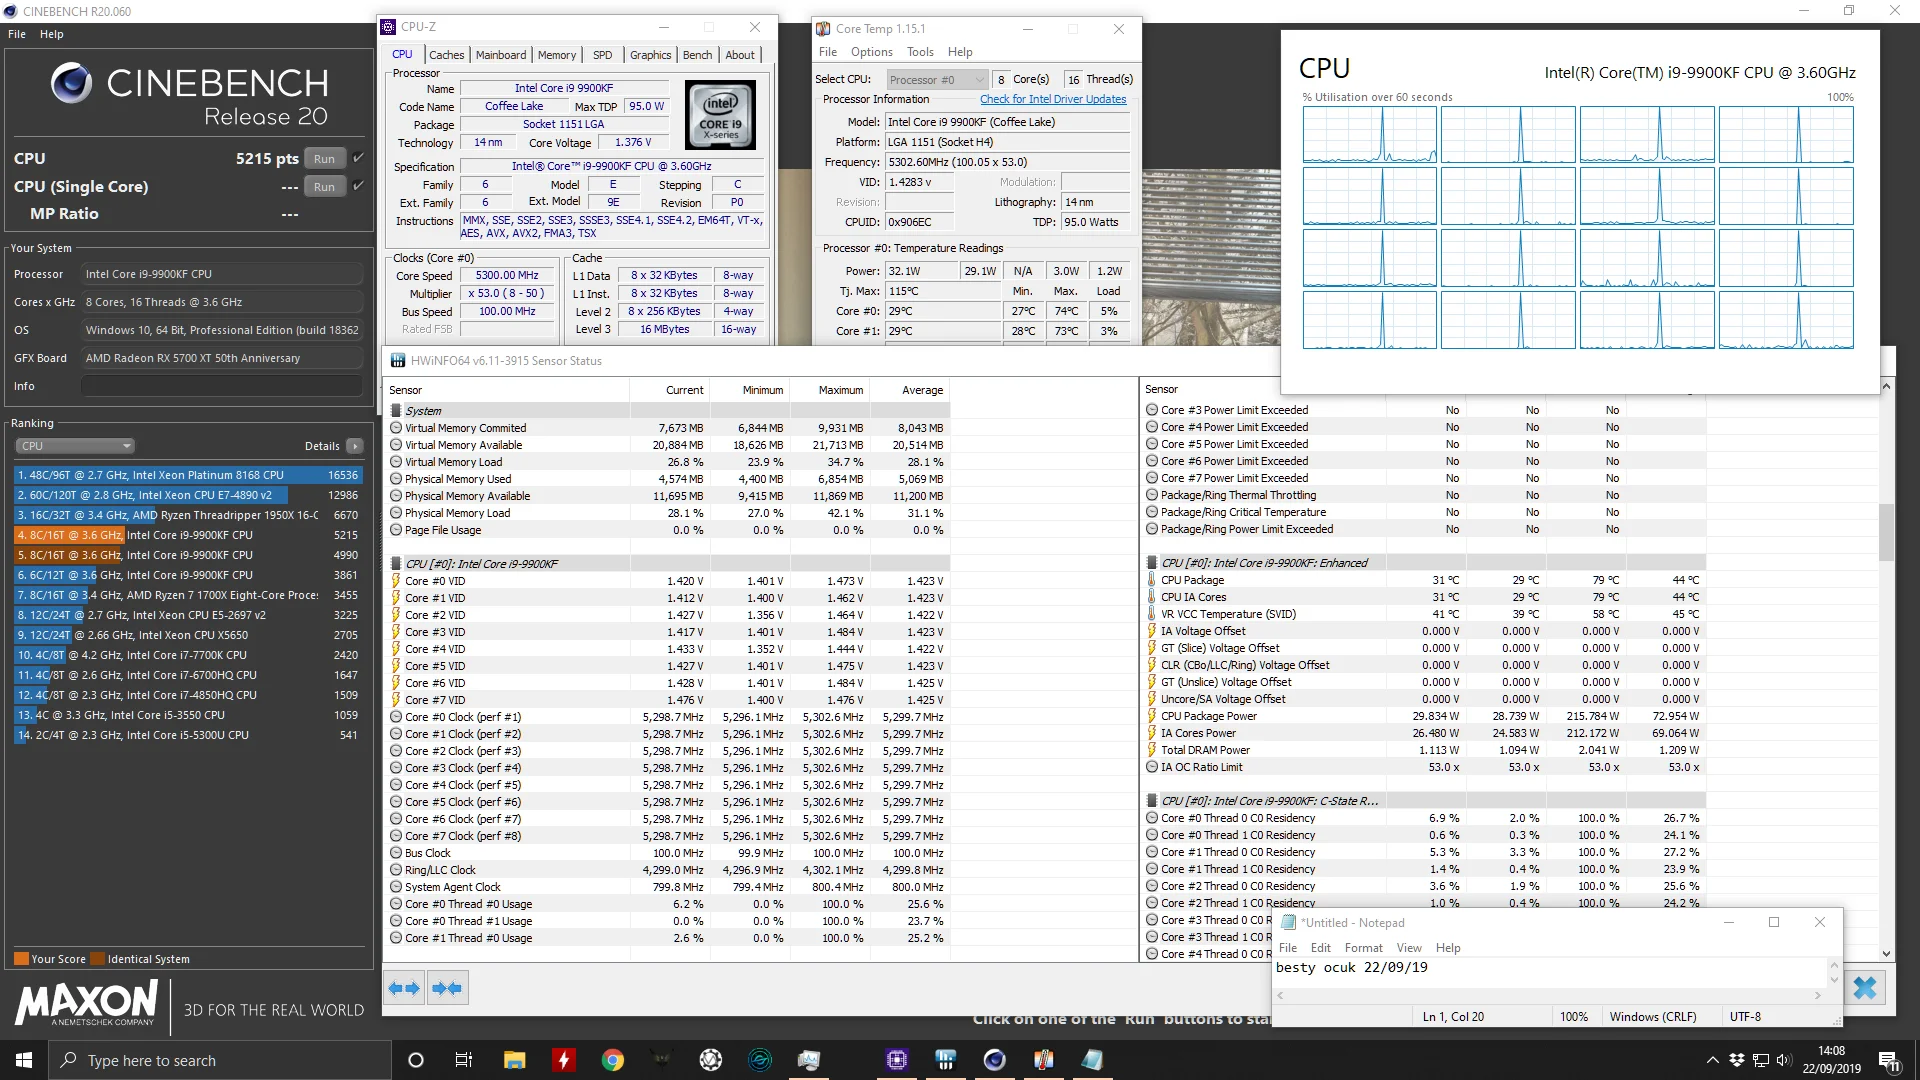Open the File menu in Cinebench
Screen dimensions: 1920x1080
tap(17, 34)
